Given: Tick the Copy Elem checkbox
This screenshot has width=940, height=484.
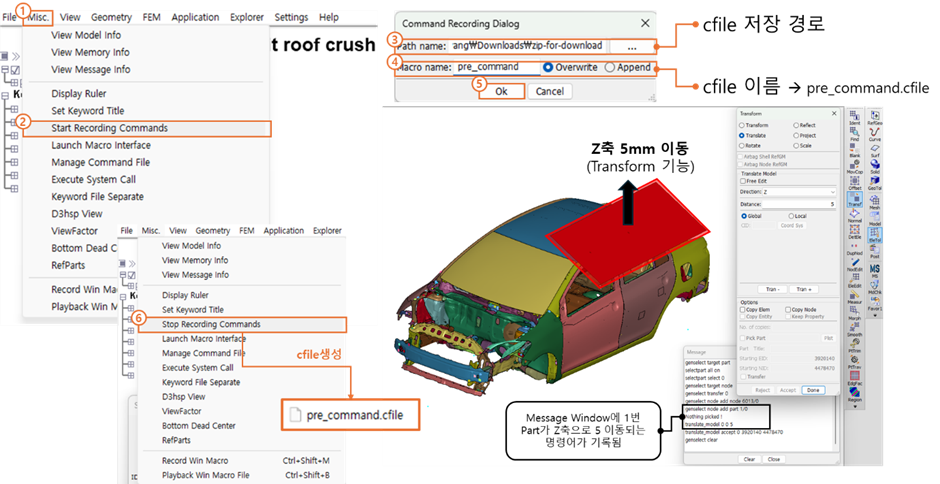Looking at the screenshot, I should coord(744,310).
